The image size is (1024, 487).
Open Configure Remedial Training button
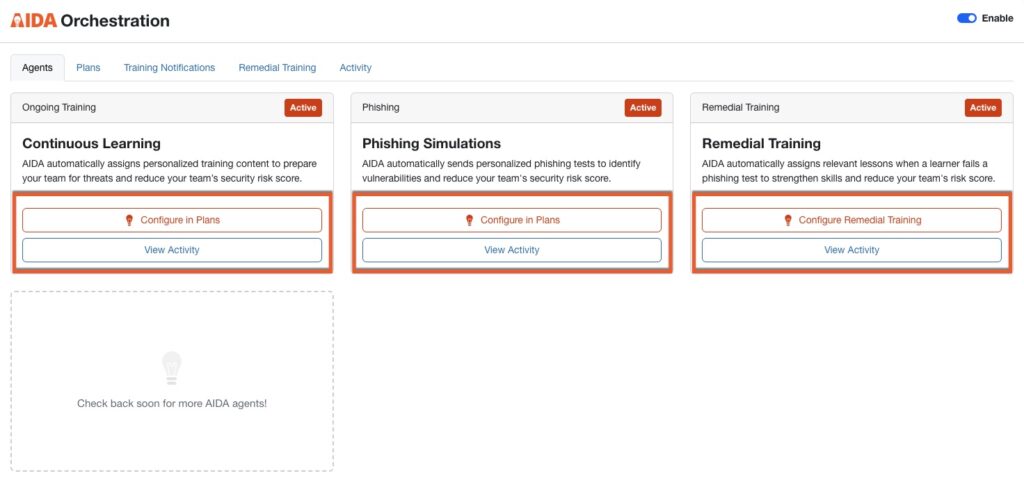pyautogui.click(x=852, y=220)
